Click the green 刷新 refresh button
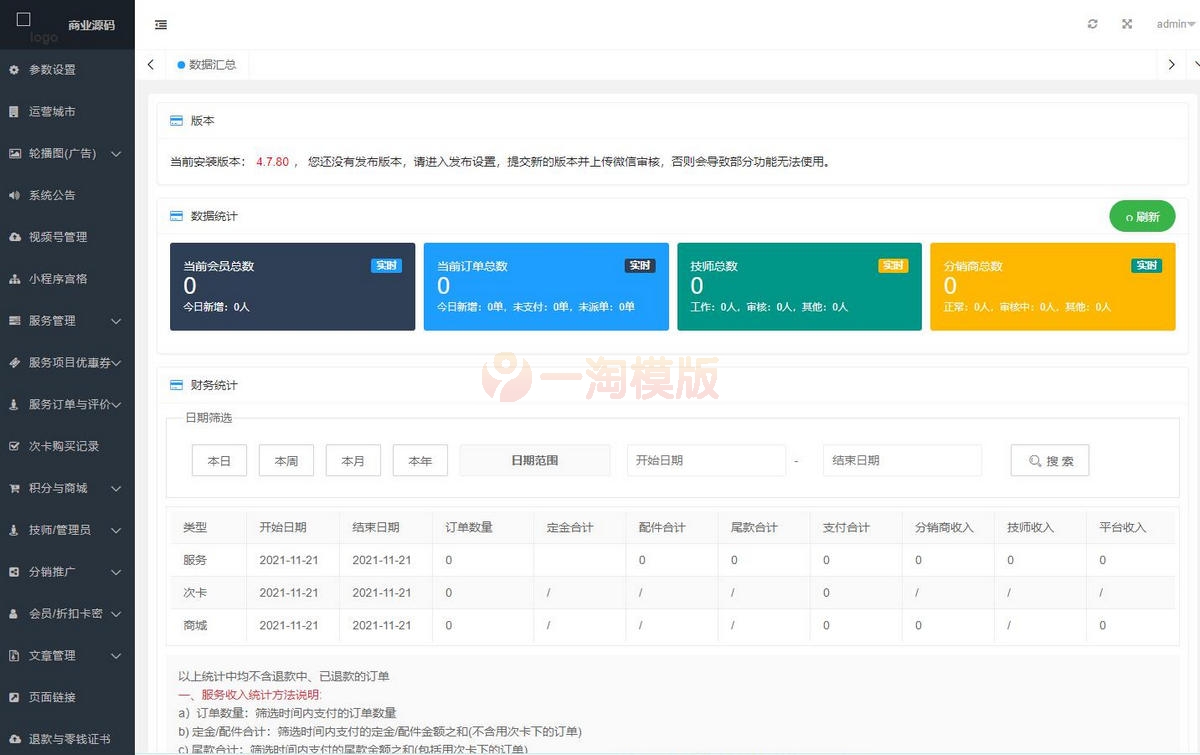Screen dimensions: 1200x755 (x=1142, y=216)
